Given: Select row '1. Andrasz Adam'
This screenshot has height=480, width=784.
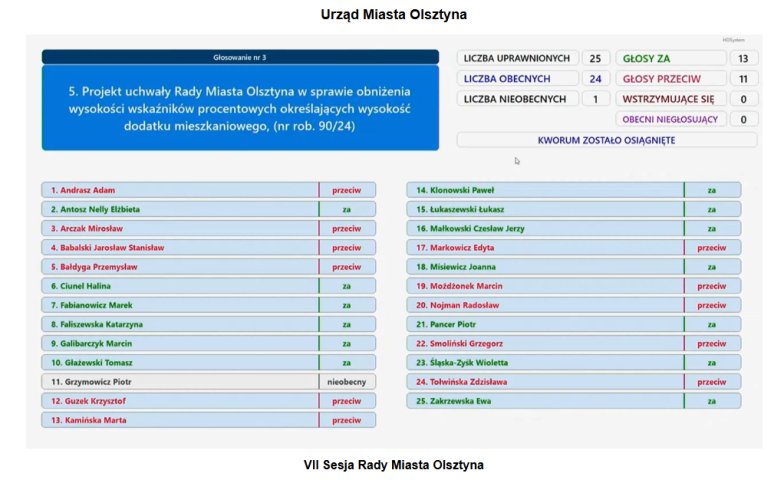Looking at the screenshot, I should pyautogui.click(x=208, y=190).
